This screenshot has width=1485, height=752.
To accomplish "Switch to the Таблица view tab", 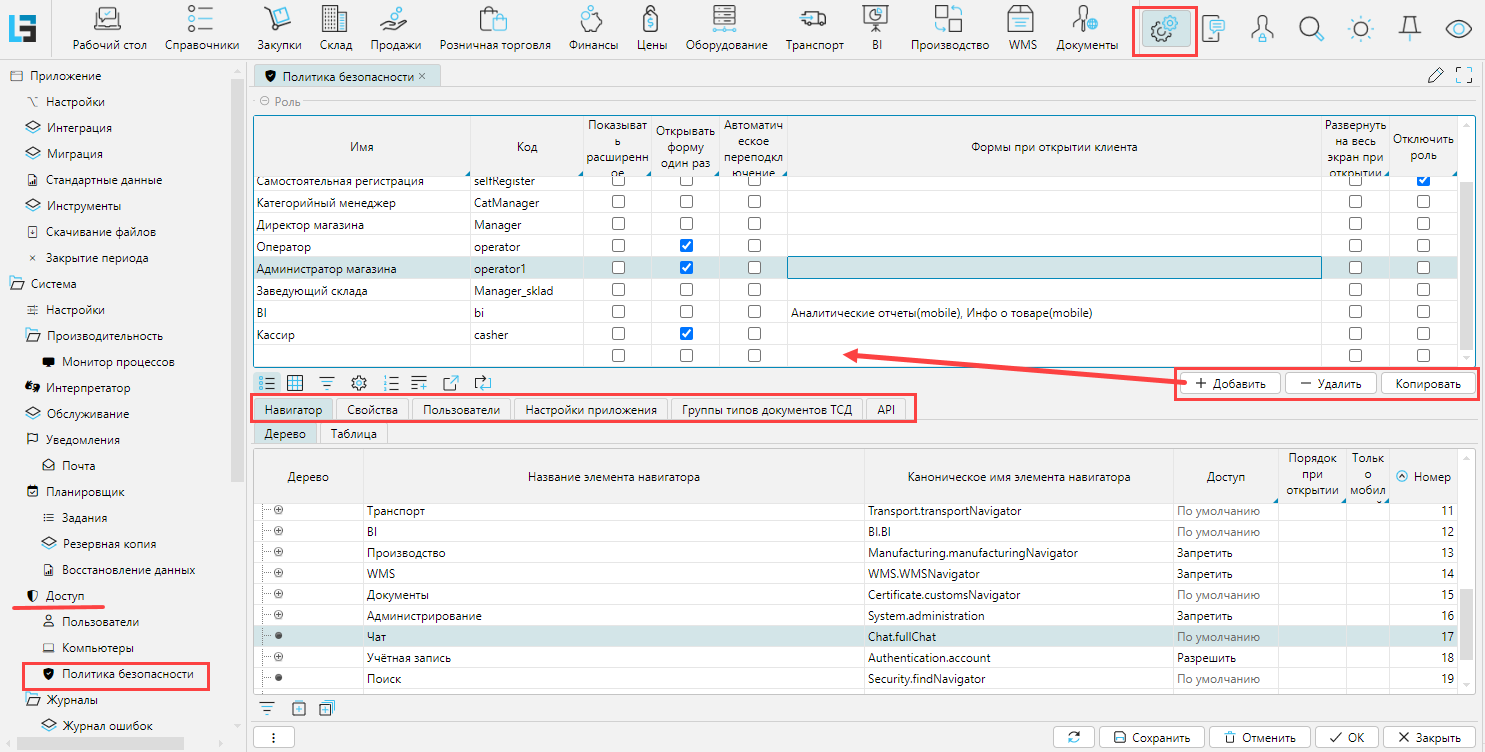I will click(x=353, y=434).
